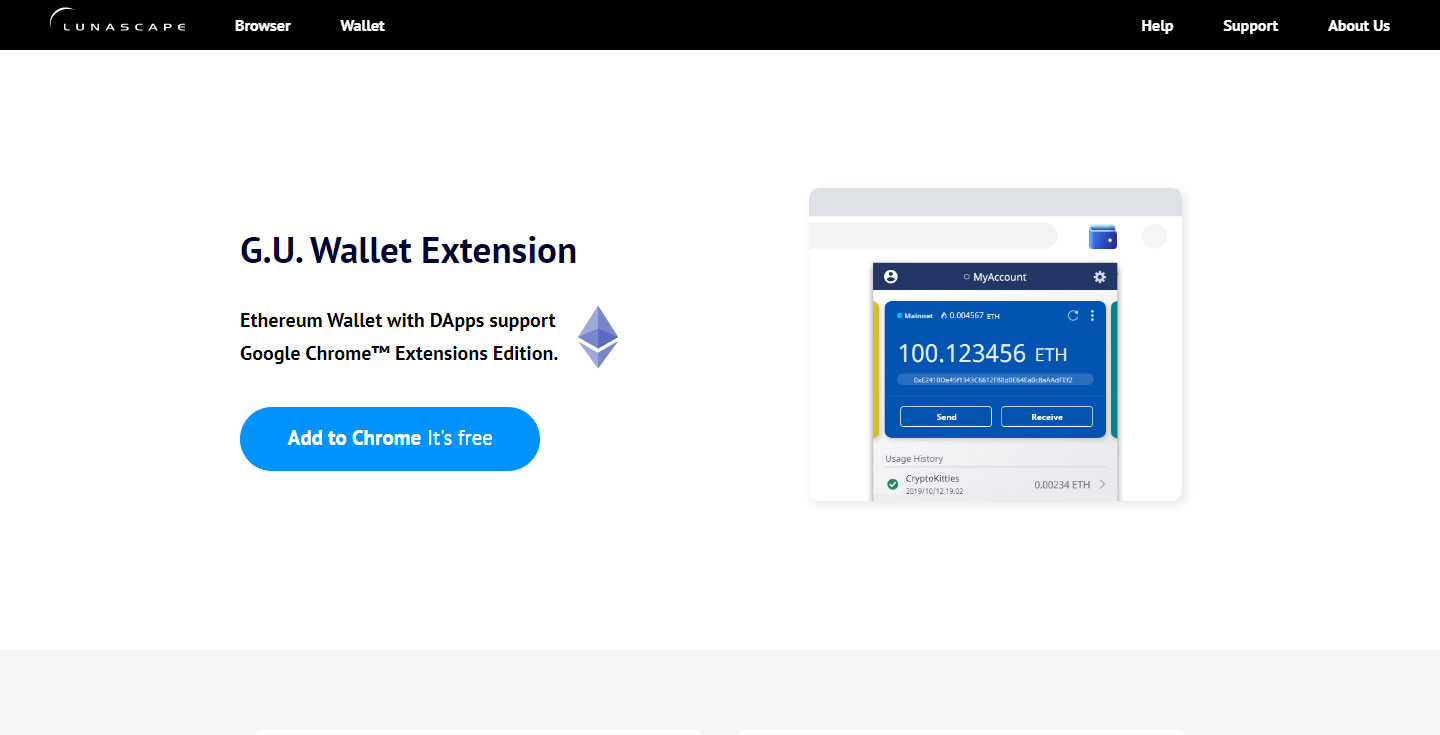This screenshot has width=1440, height=735.
Task: Click the wallet address field showing 0xE2410...
Action: pos(994,380)
